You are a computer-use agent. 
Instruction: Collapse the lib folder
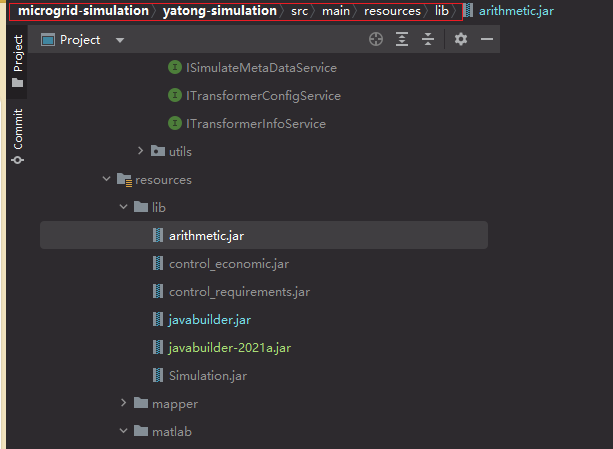(124, 207)
